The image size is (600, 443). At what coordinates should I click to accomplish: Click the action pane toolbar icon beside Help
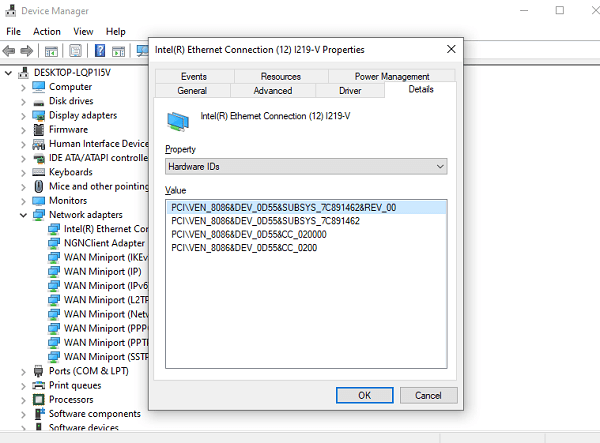(118, 50)
